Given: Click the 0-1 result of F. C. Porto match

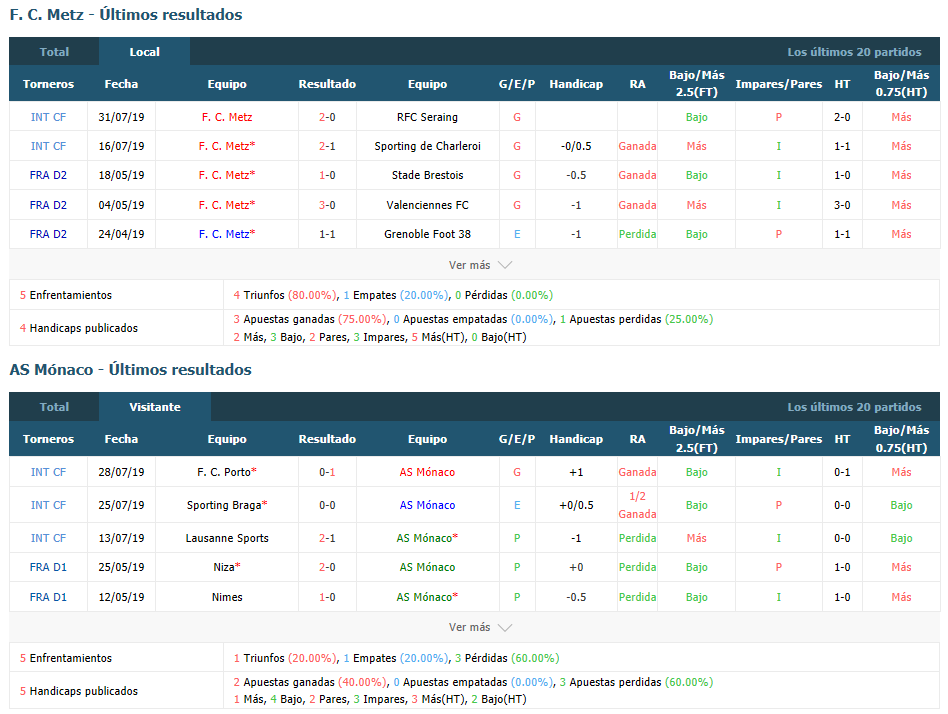Looking at the screenshot, I should (327, 472).
